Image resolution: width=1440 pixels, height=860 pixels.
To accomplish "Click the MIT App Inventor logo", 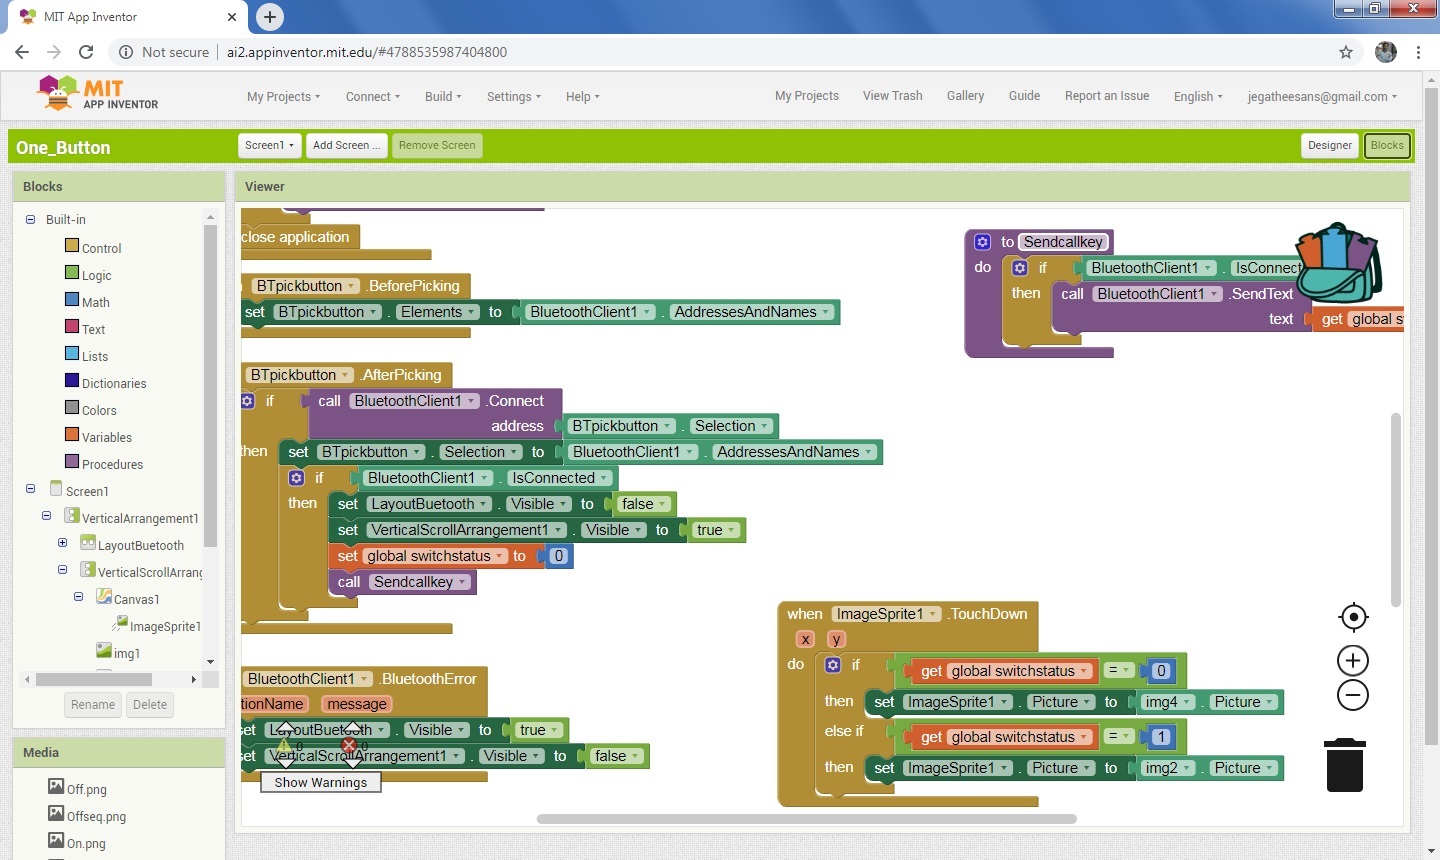I will [97, 92].
